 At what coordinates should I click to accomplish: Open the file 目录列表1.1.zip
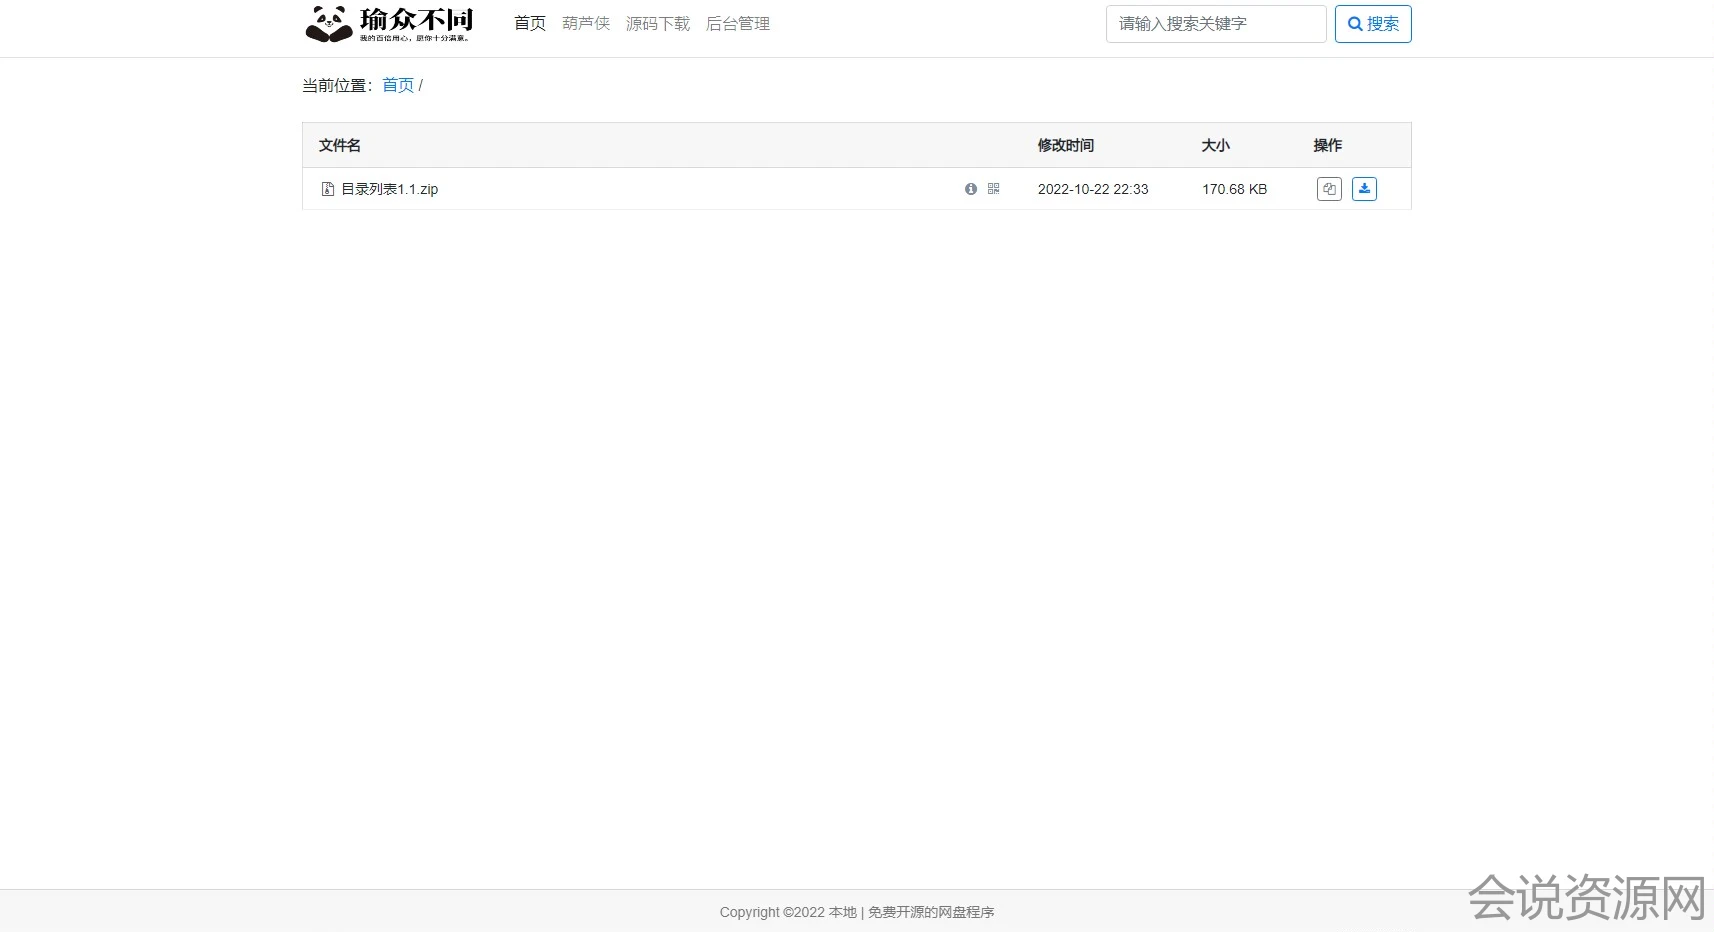tap(389, 189)
